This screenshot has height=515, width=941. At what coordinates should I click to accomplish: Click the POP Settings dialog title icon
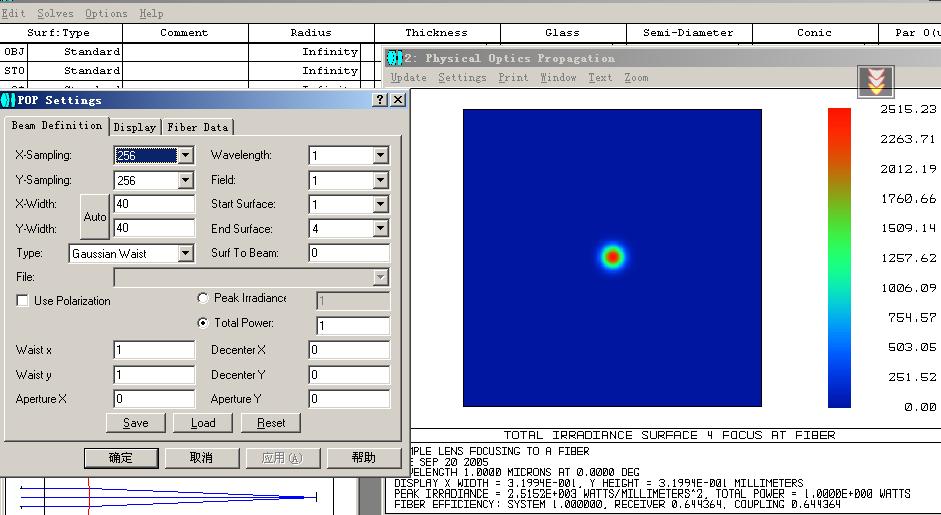(x=8, y=100)
